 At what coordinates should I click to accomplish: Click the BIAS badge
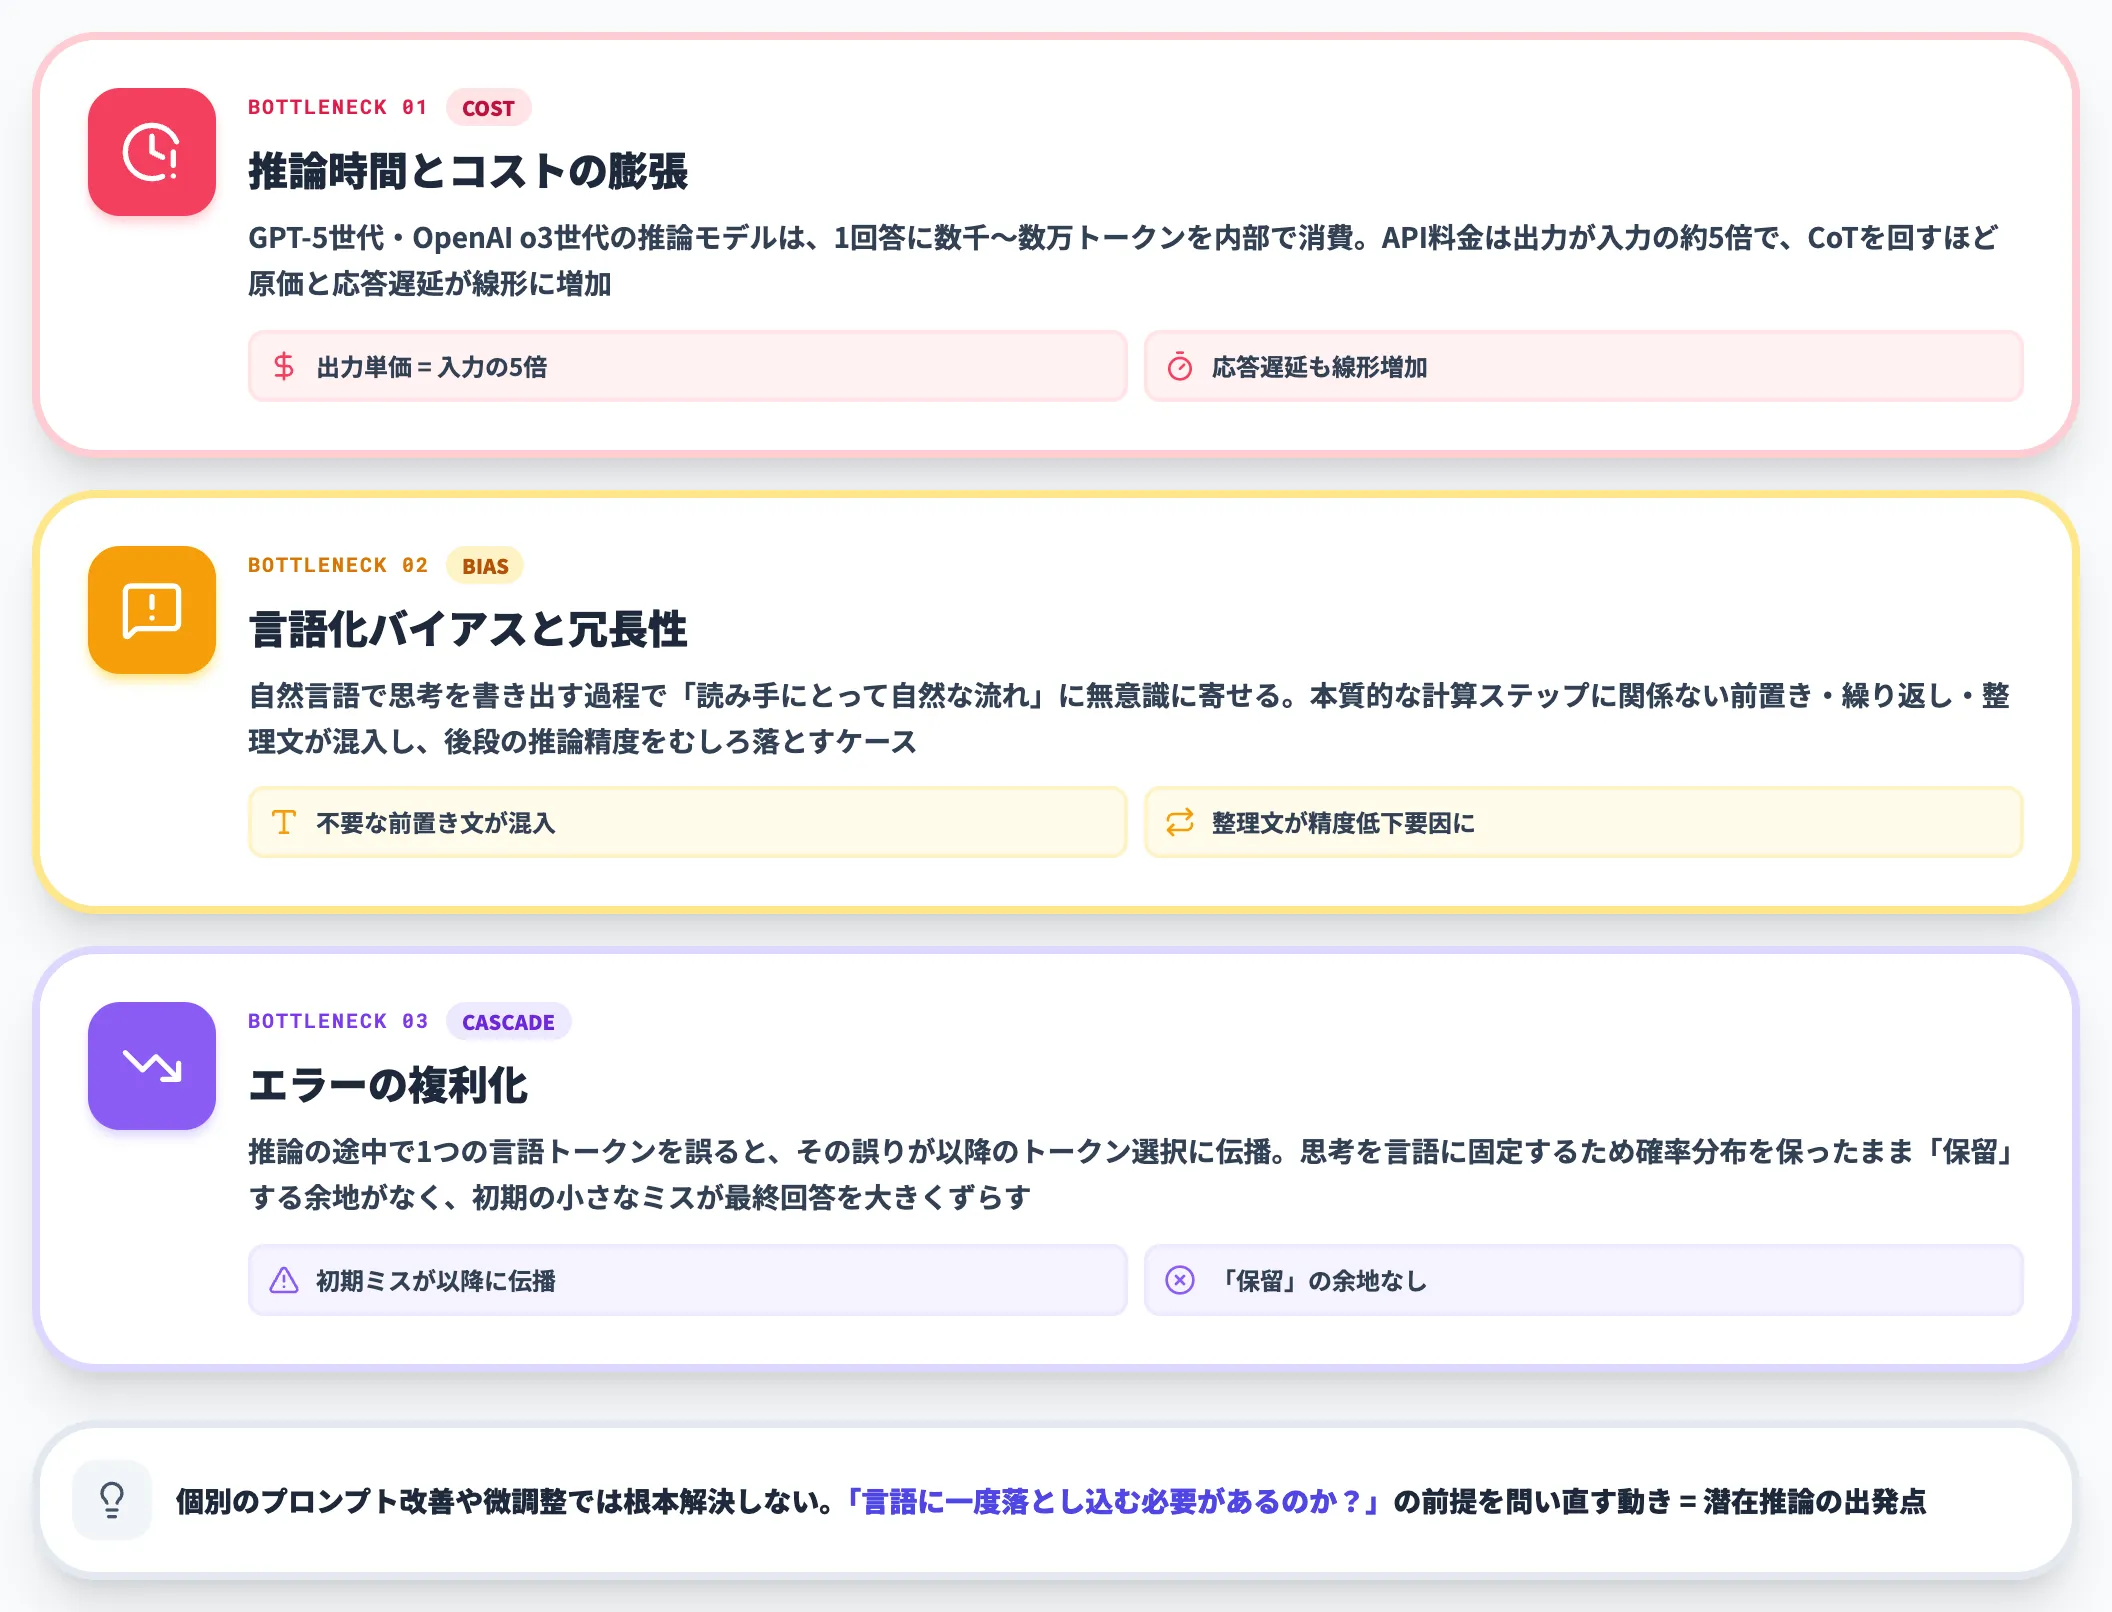click(x=485, y=566)
